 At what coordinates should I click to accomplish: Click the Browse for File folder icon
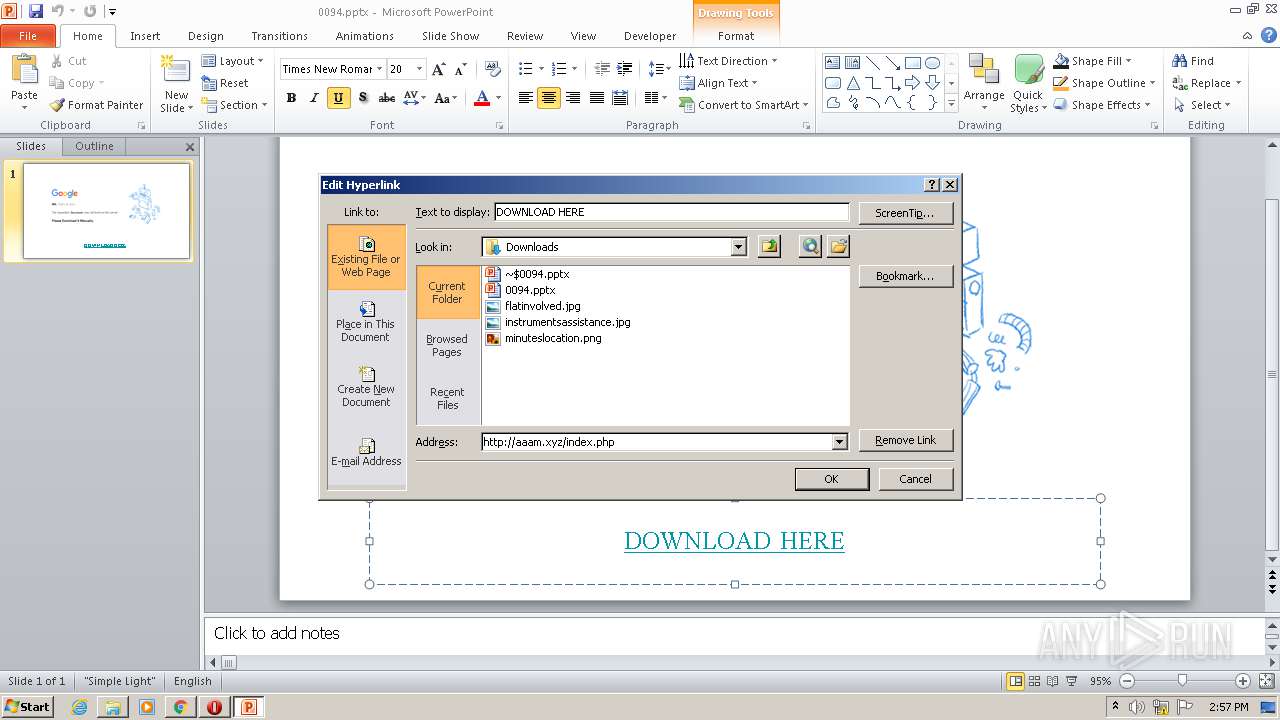click(838, 246)
